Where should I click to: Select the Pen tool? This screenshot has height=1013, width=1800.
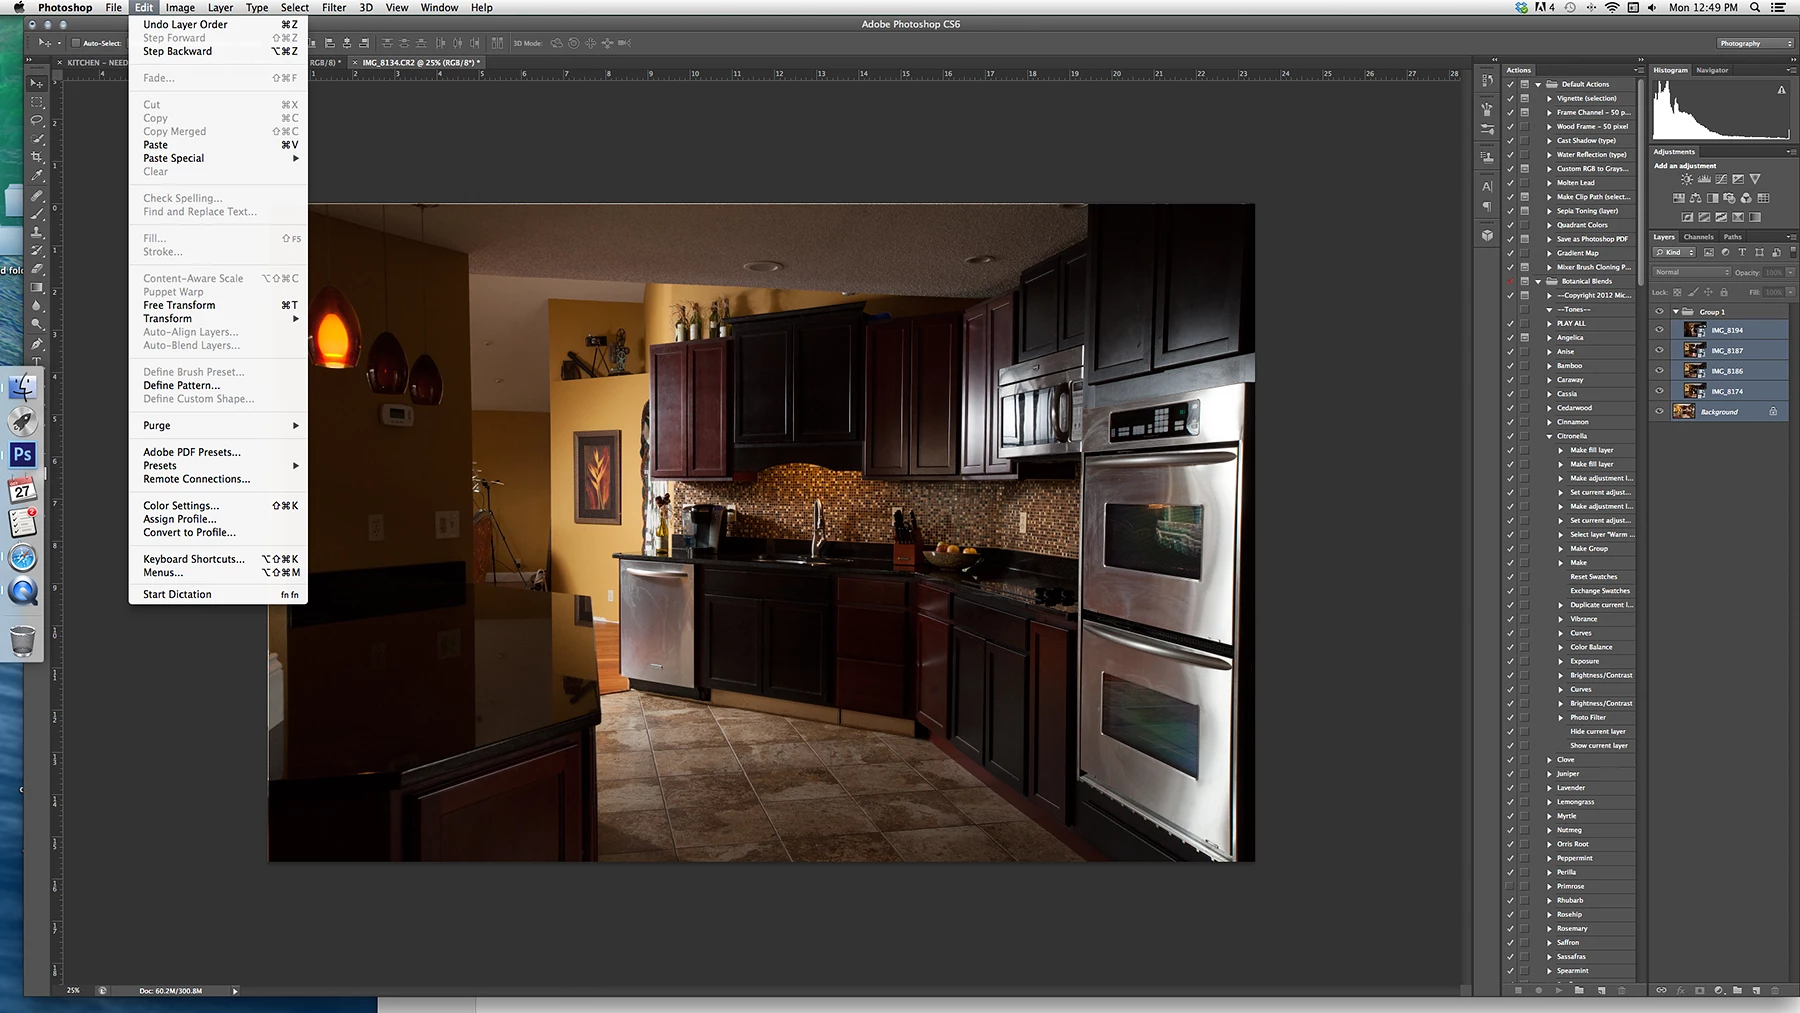(x=37, y=343)
